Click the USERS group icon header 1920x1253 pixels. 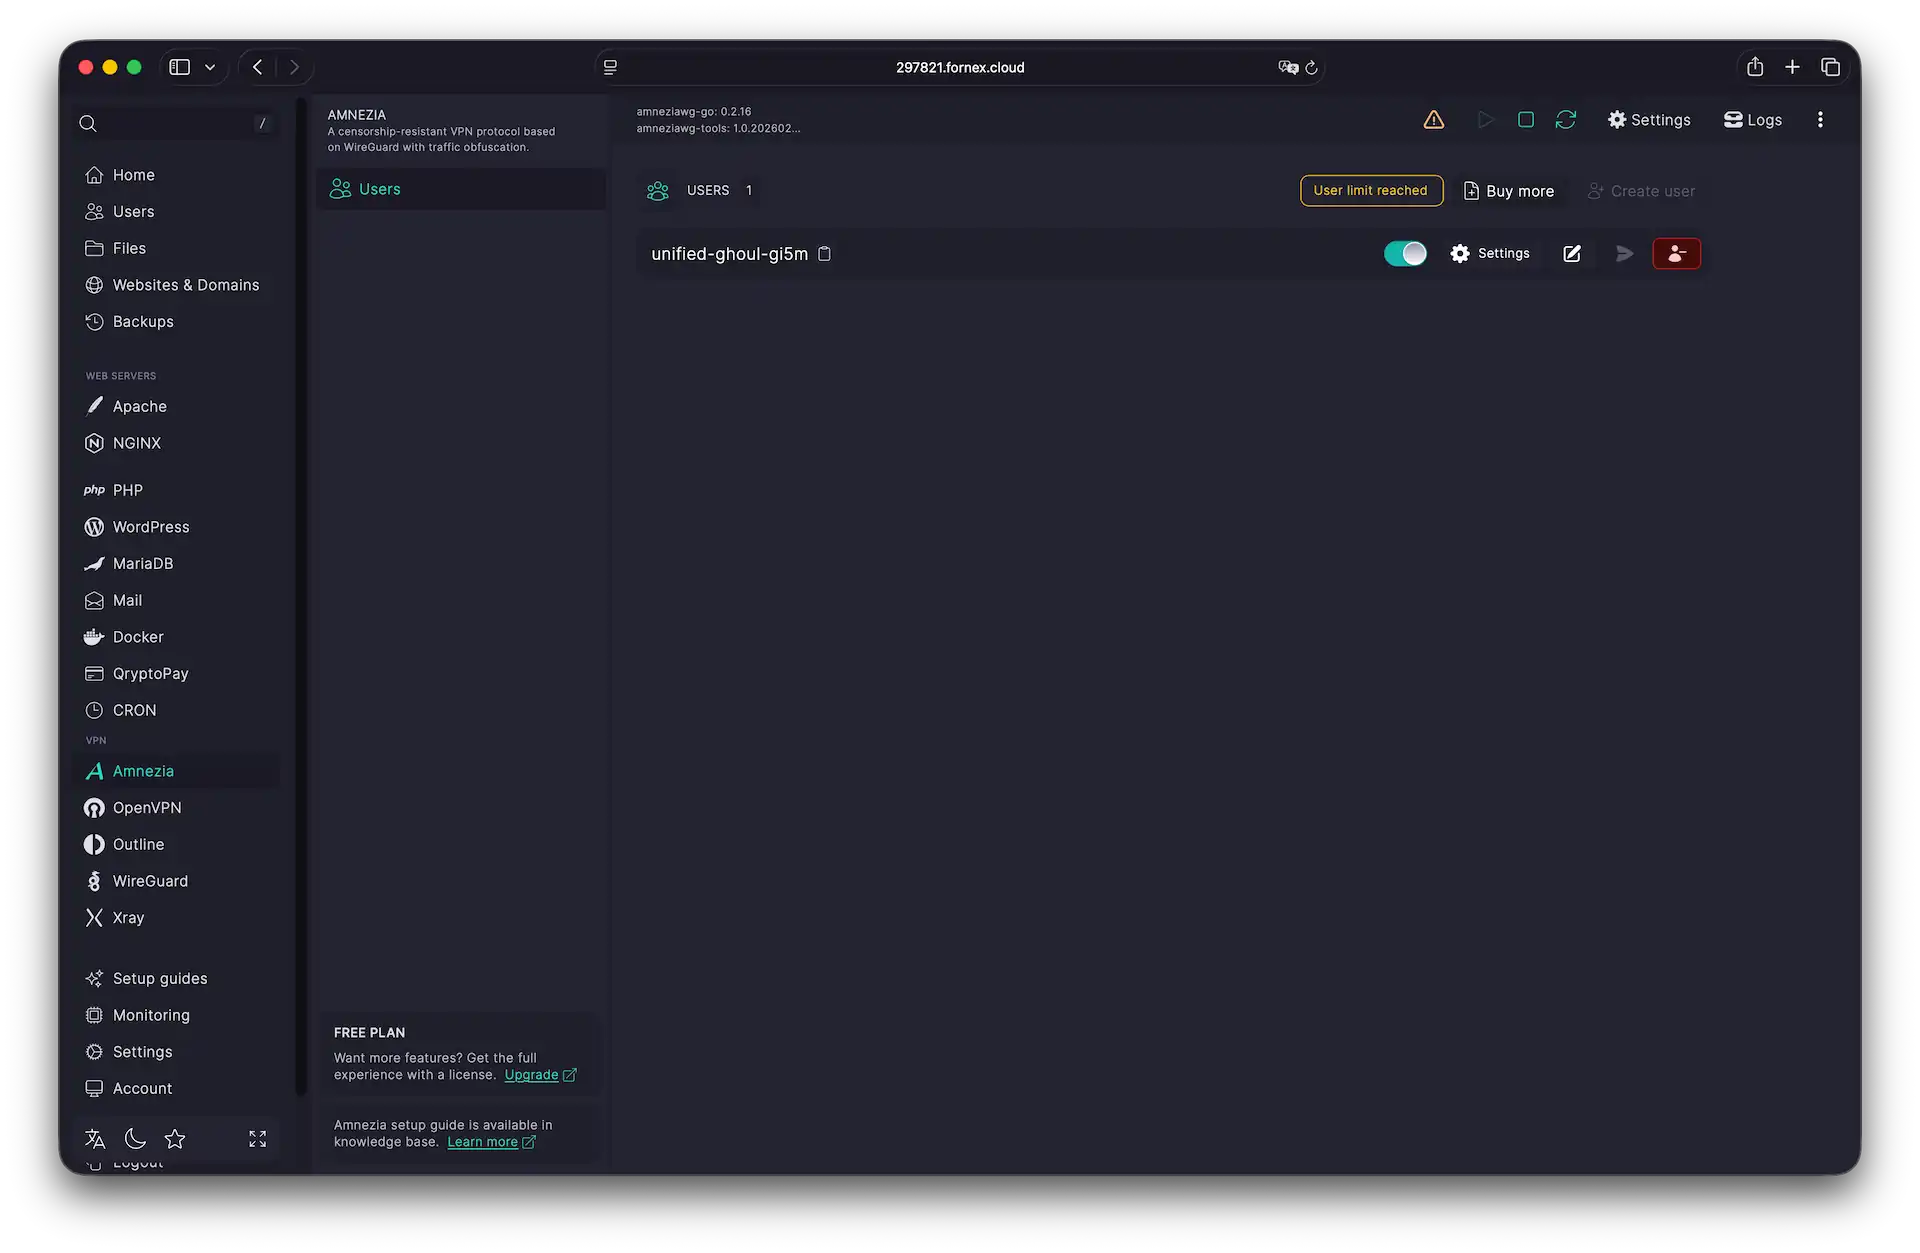657,191
